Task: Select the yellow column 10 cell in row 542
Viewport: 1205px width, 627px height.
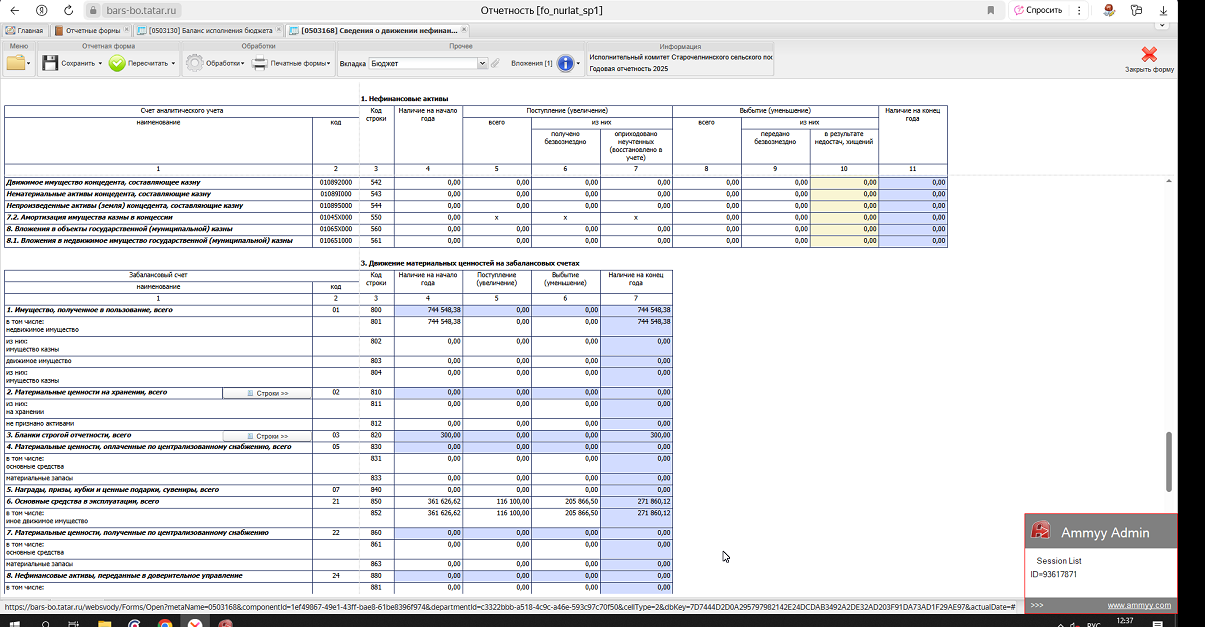Action: pos(844,183)
